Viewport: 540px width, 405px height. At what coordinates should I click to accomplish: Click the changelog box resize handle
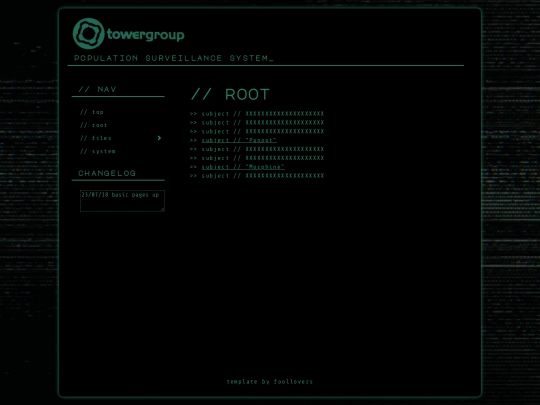[163, 209]
